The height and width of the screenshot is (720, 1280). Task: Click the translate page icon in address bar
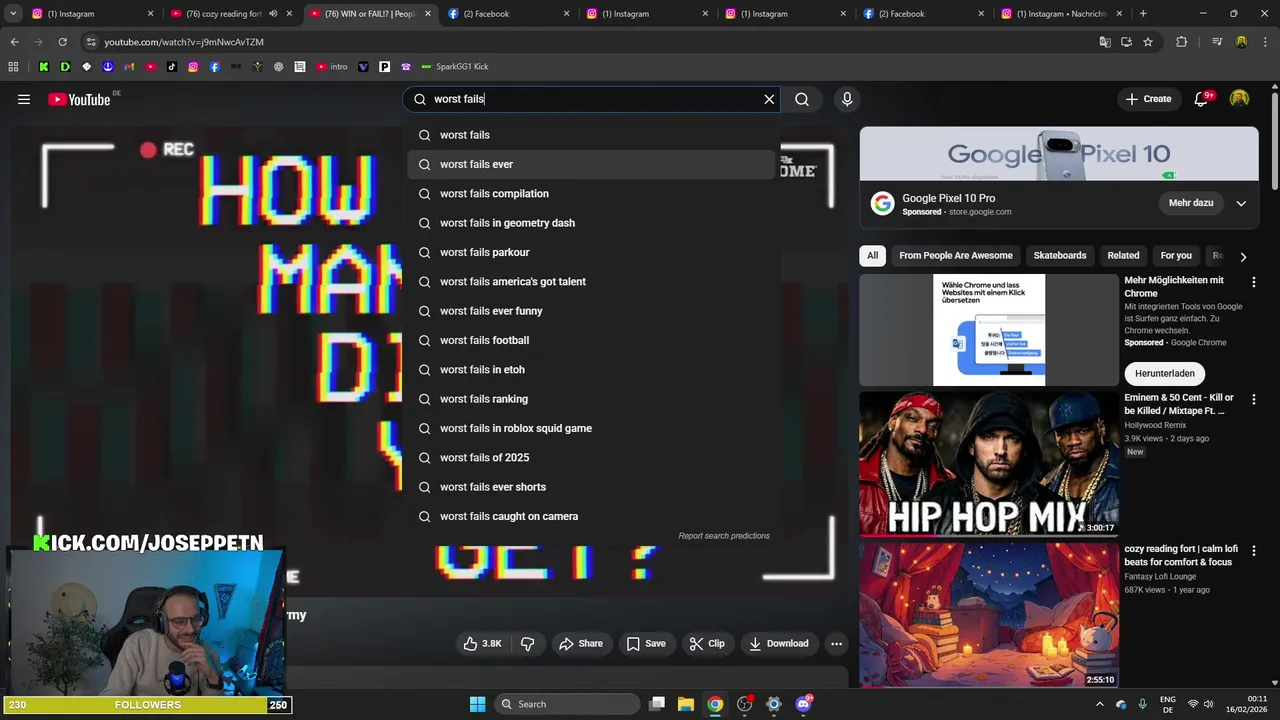coord(1105,42)
